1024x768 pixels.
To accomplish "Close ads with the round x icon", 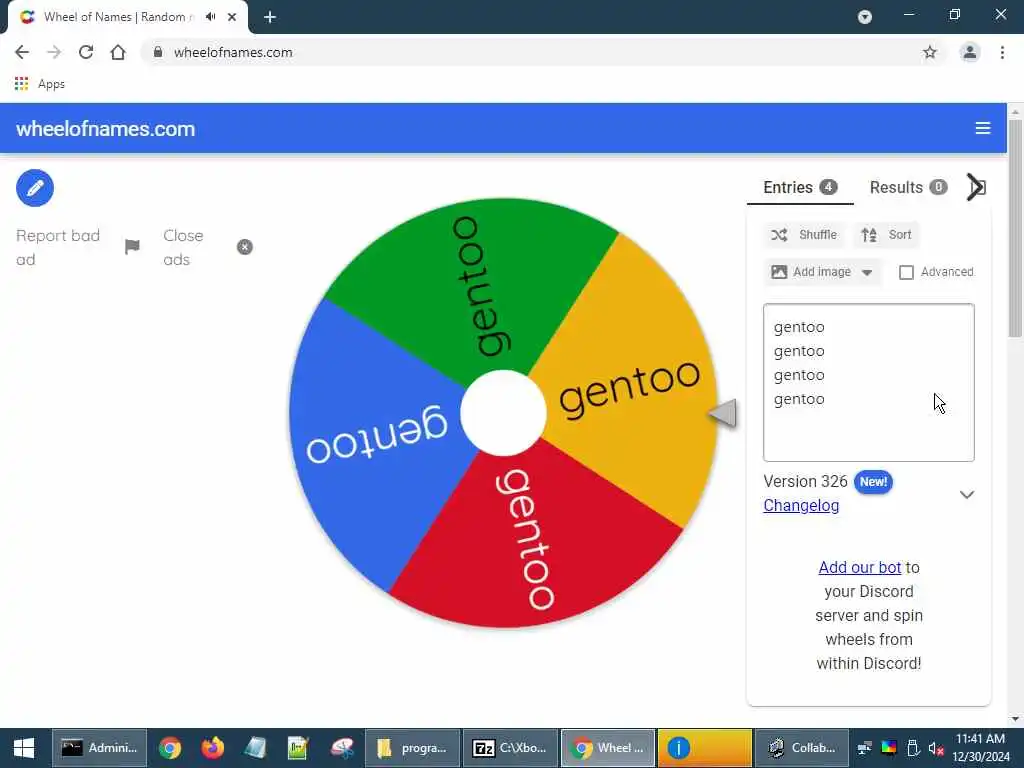I will coord(244,247).
